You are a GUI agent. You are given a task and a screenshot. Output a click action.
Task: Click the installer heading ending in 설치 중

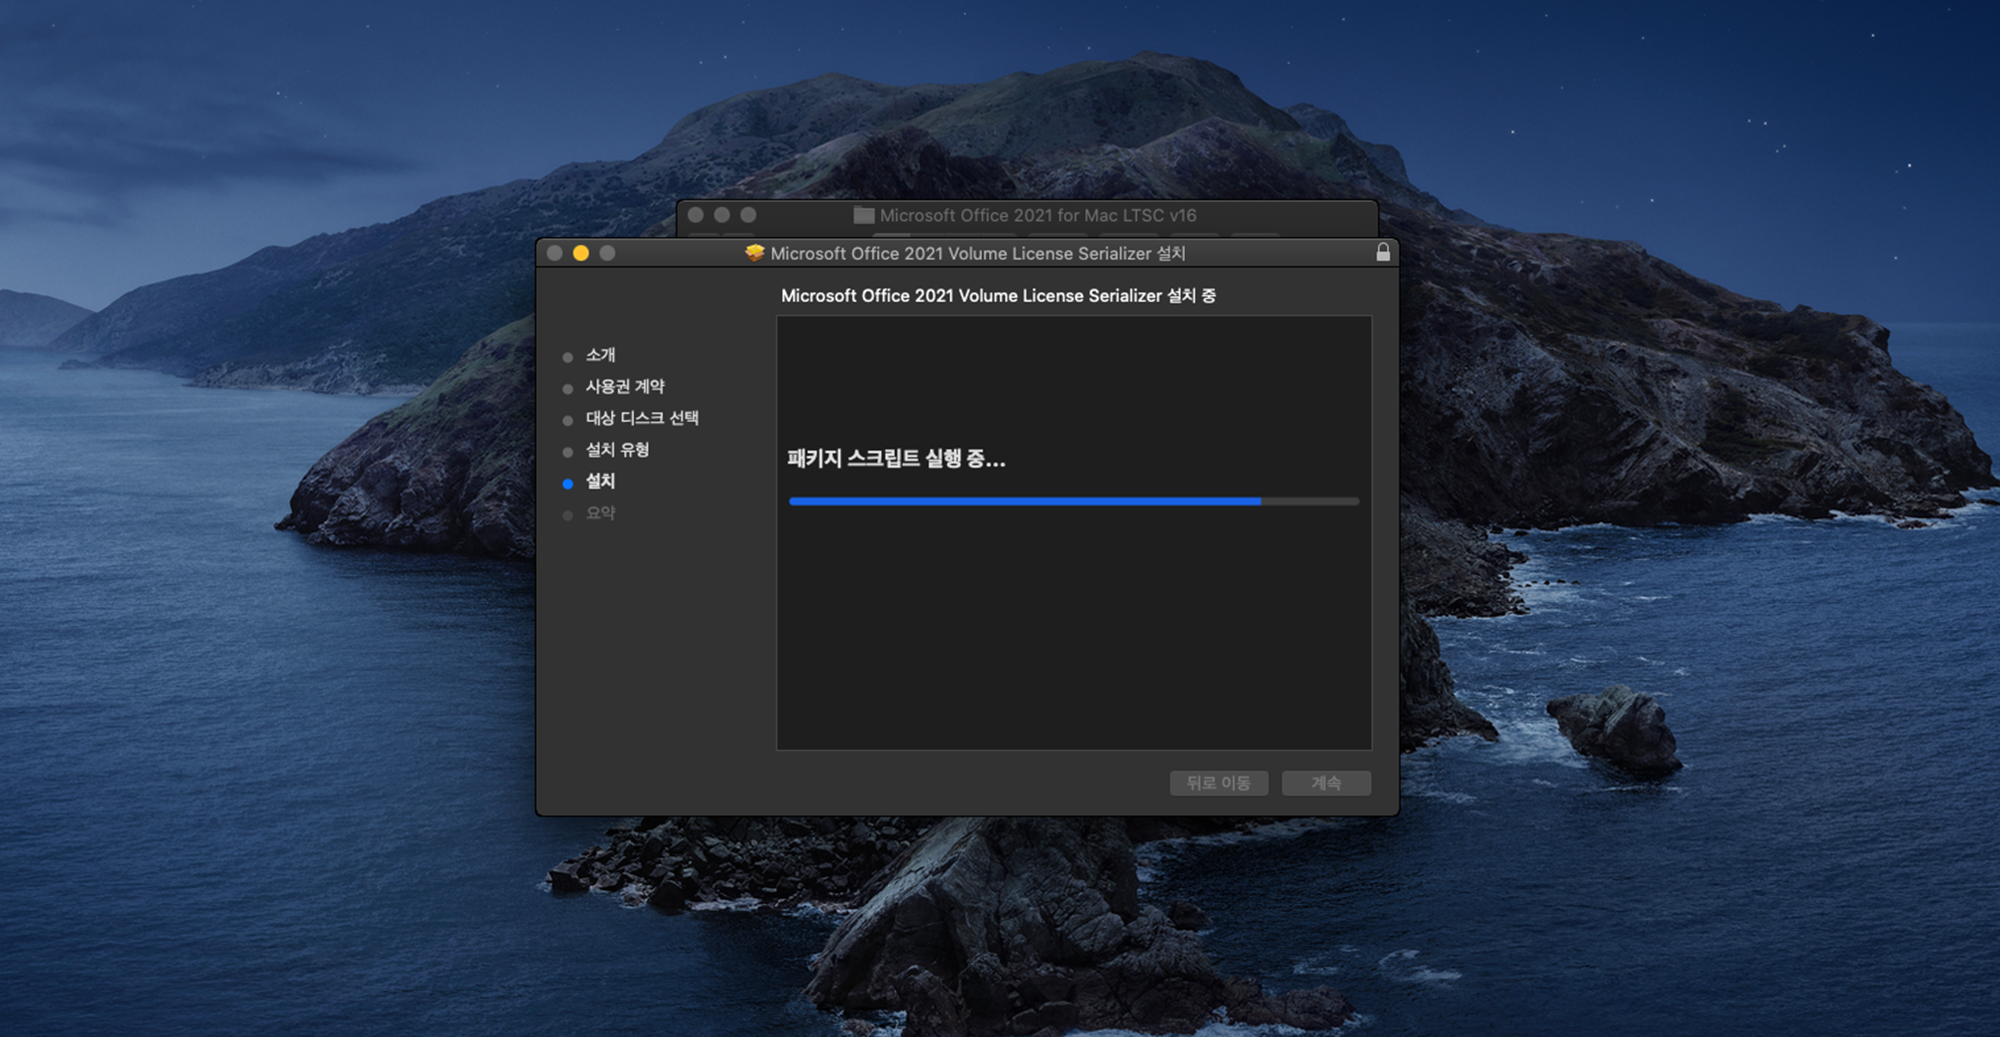[x=998, y=296]
